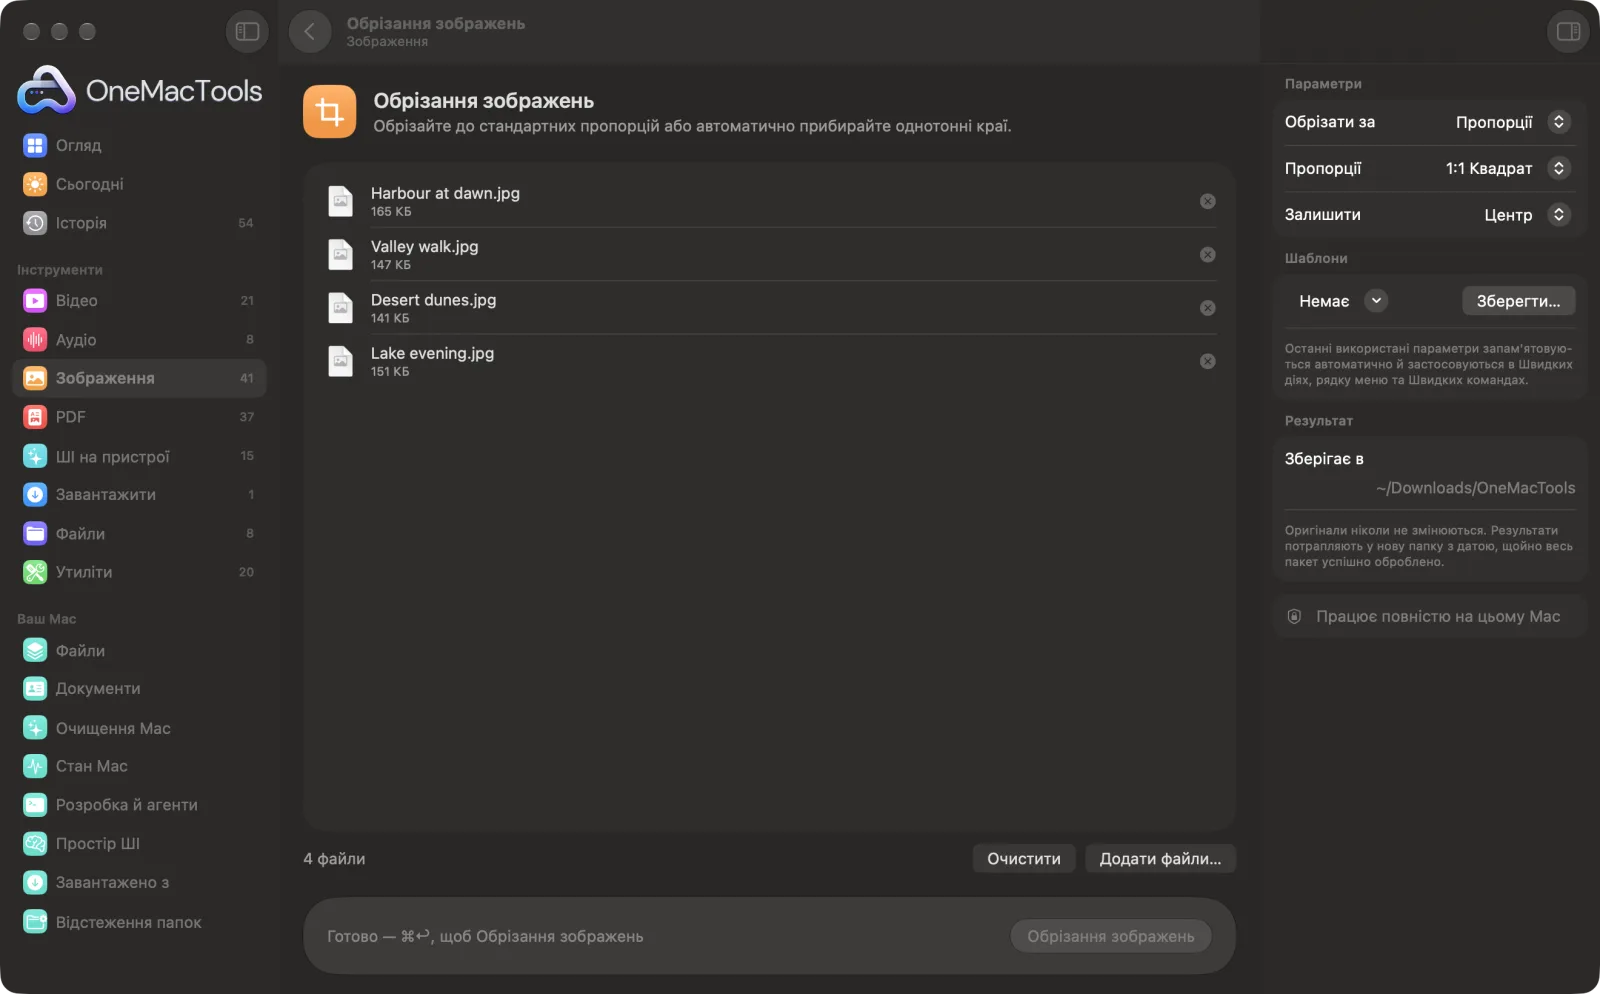Click the Зберегти… template button
The height and width of the screenshot is (994, 1600).
pos(1518,301)
